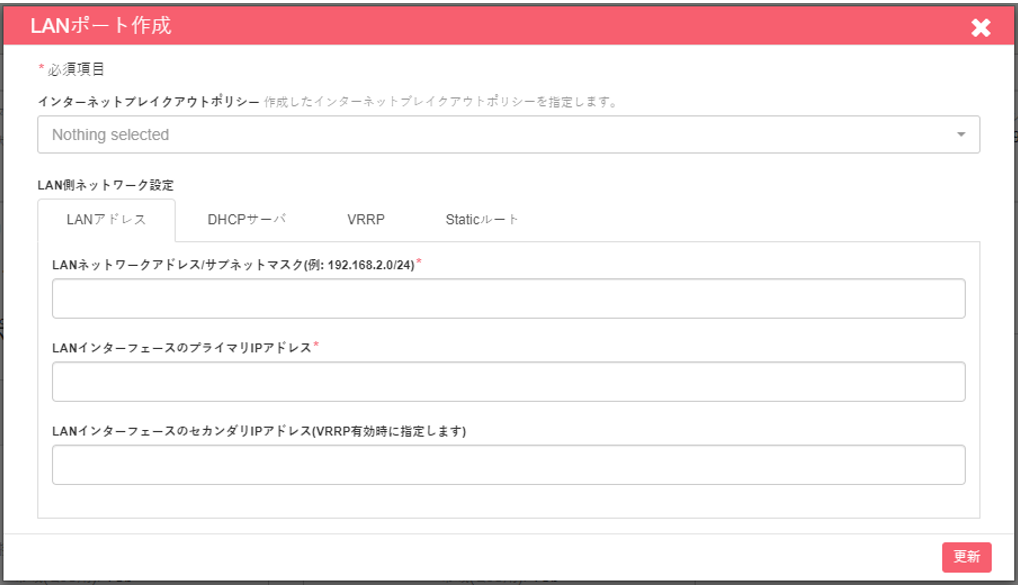The height and width of the screenshot is (586, 1018).
Task: Close the LANポート作成 dialog
Action: pyautogui.click(x=980, y=27)
